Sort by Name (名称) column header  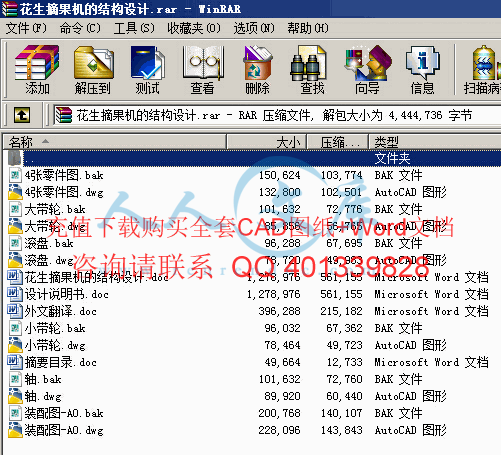pos(115,142)
